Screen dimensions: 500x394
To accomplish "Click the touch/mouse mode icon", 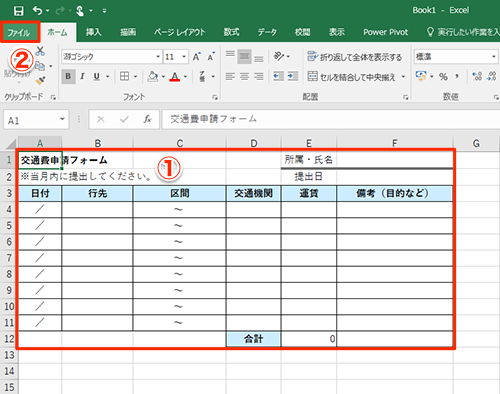I will [x=80, y=11].
